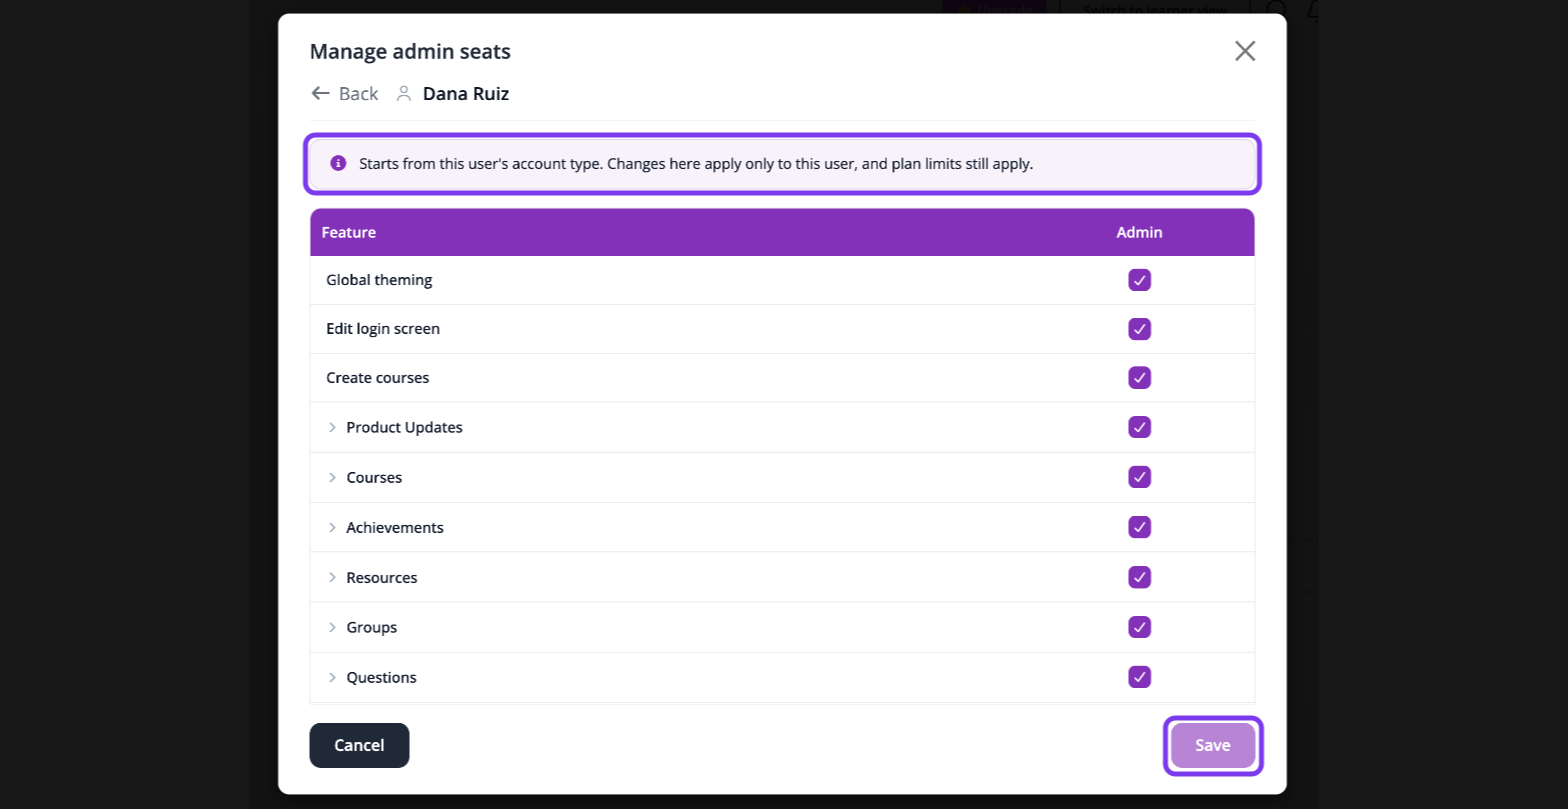
Task: Toggle the Create courses checkbox
Action: pos(1139,378)
